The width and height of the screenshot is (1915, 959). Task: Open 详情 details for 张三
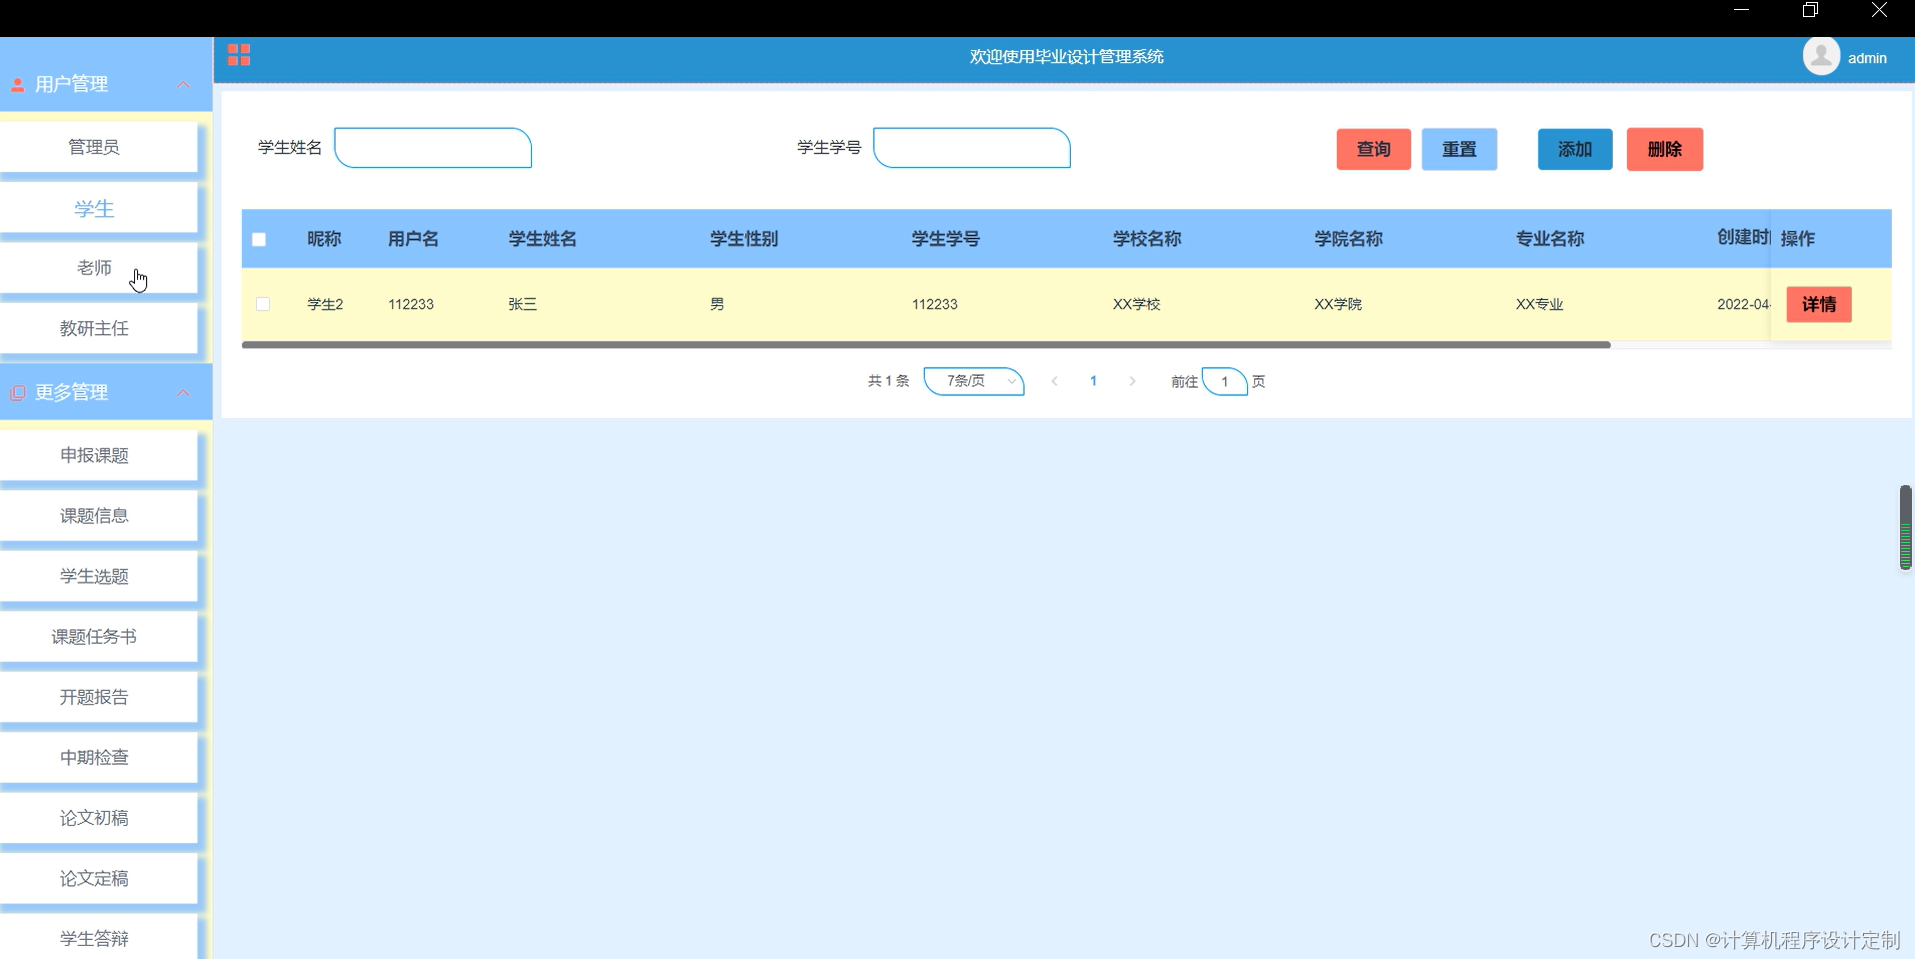point(1819,304)
